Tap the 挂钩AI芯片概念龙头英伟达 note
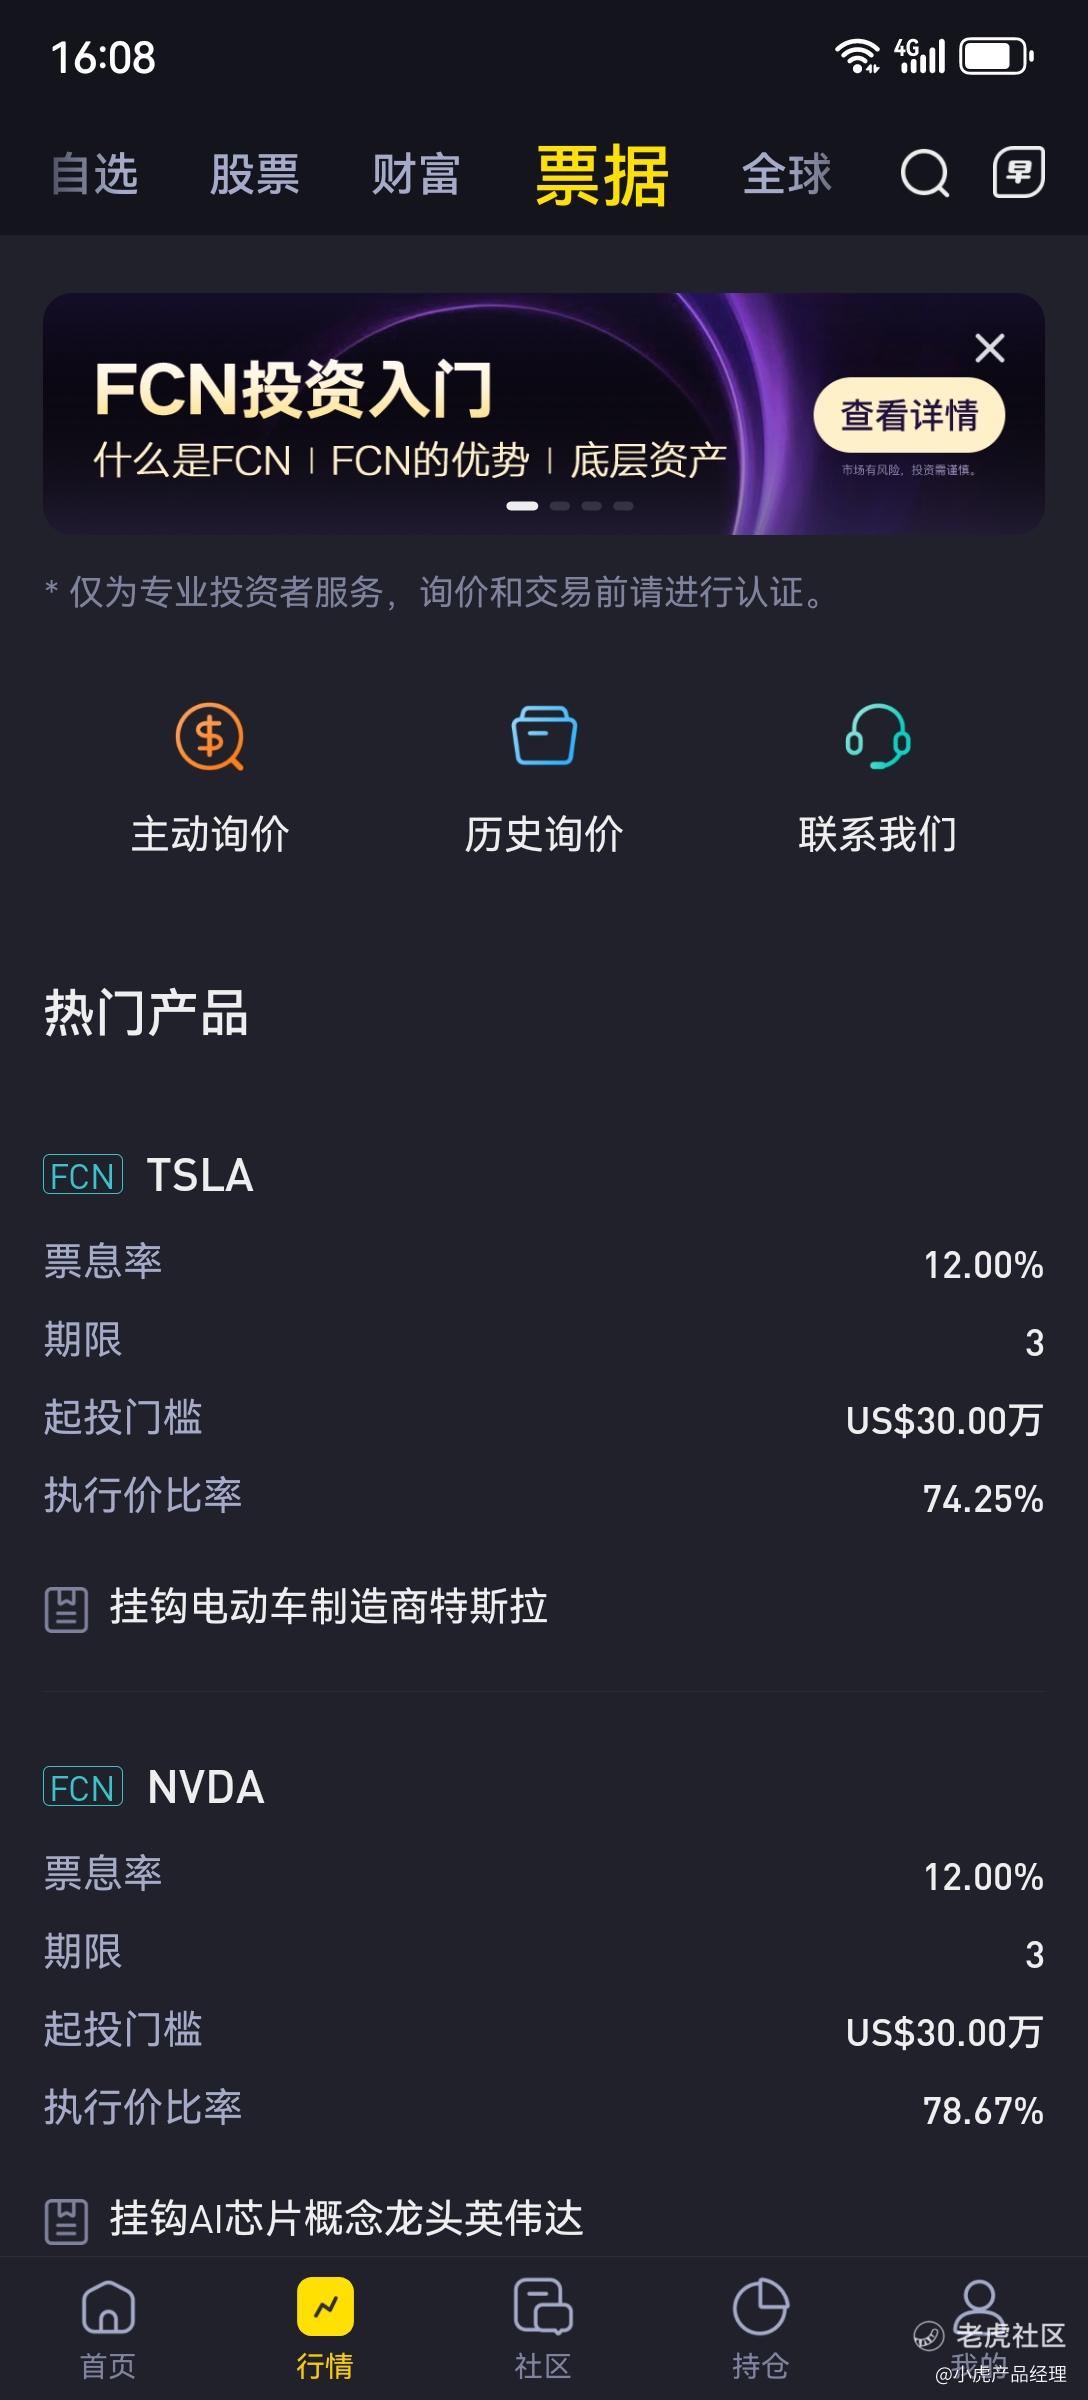This screenshot has width=1088, height=2400. [x=345, y=2219]
